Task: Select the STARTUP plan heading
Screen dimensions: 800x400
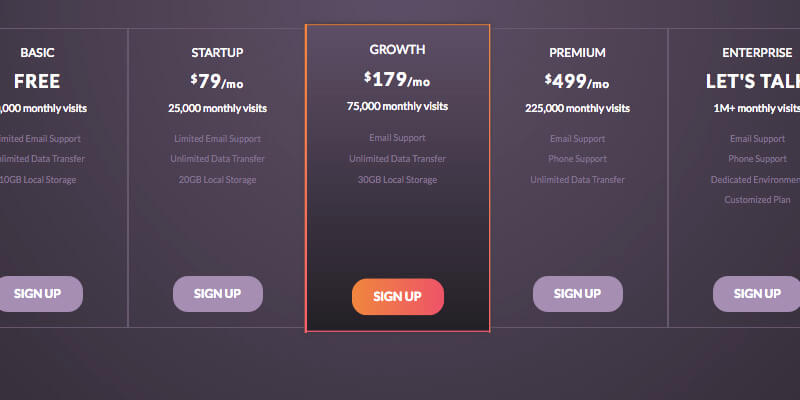Action: click(217, 52)
